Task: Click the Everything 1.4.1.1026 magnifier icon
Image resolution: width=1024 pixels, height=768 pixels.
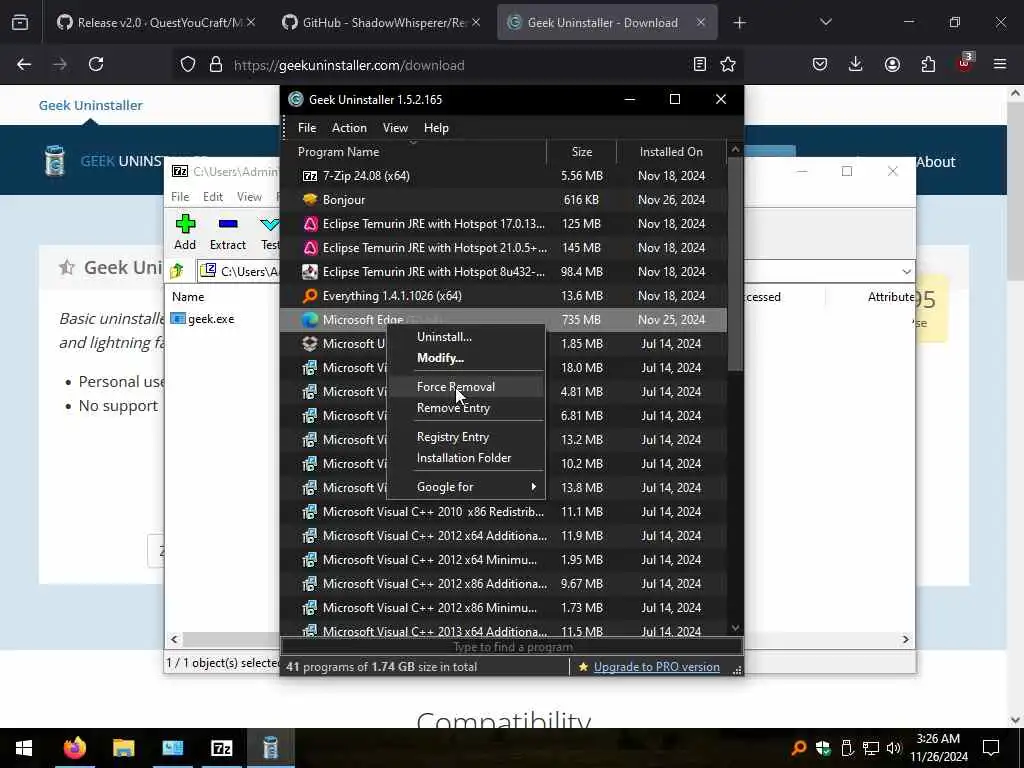Action: click(x=310, y=296)
